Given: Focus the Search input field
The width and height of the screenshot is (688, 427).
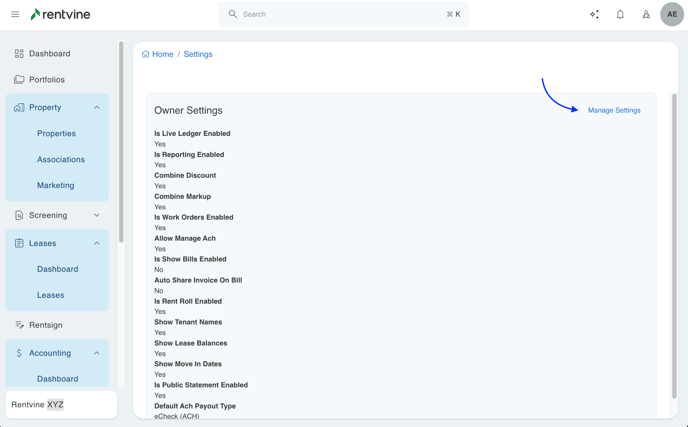Looking at the screenshot, I should coord(340,15).
